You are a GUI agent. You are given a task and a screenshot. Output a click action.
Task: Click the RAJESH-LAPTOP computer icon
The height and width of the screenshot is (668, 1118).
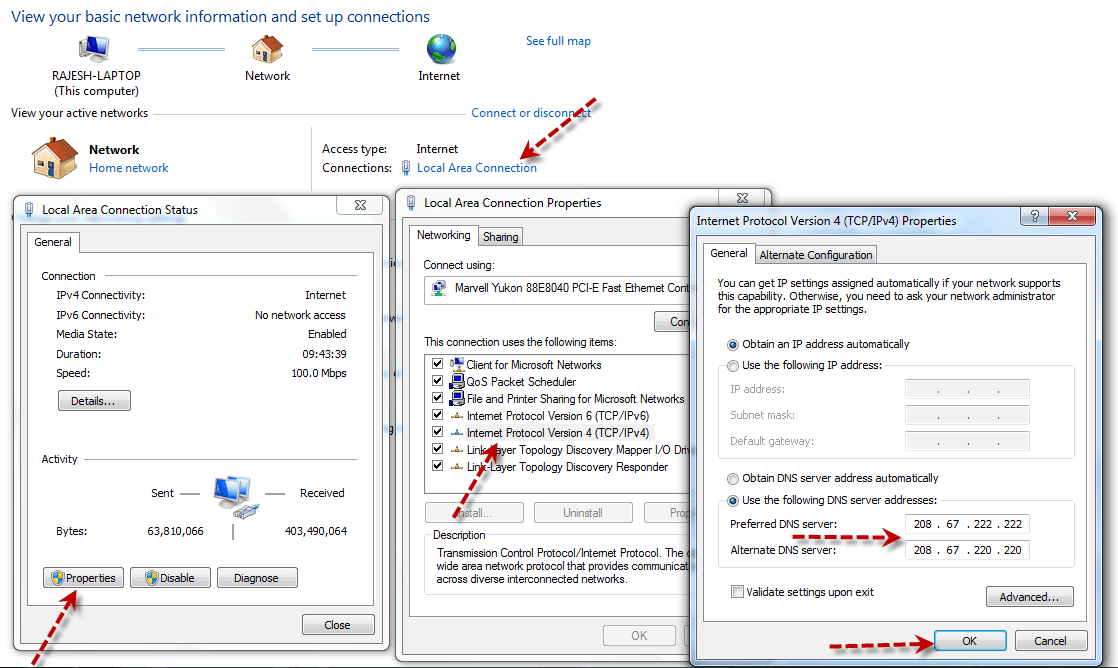[x=96, y=49]
